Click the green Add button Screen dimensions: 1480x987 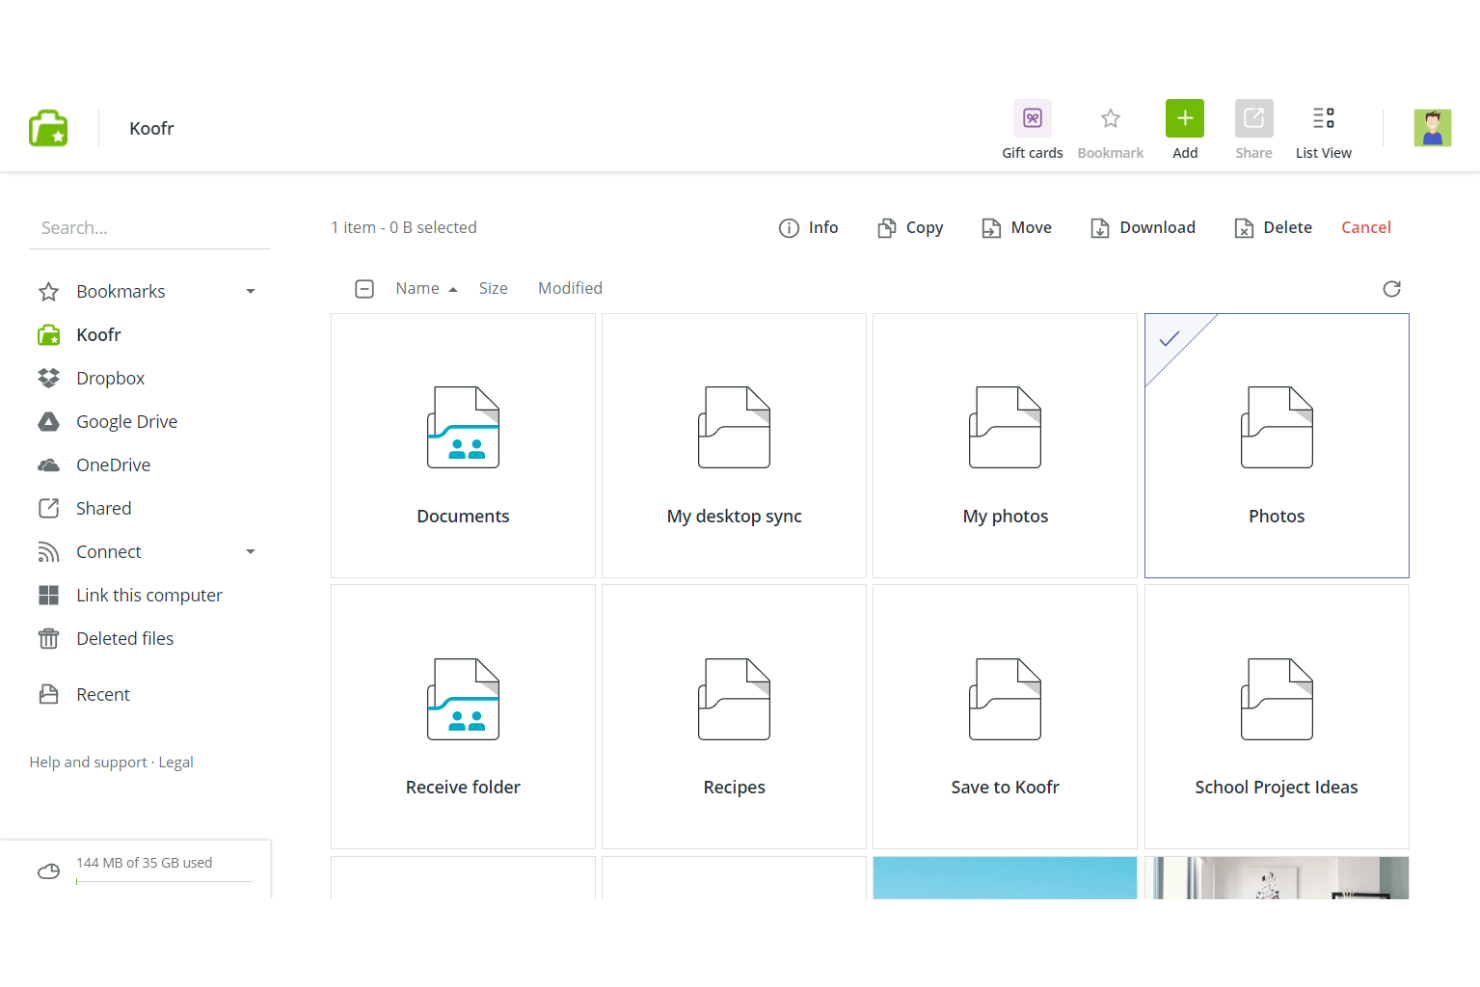1184,117
